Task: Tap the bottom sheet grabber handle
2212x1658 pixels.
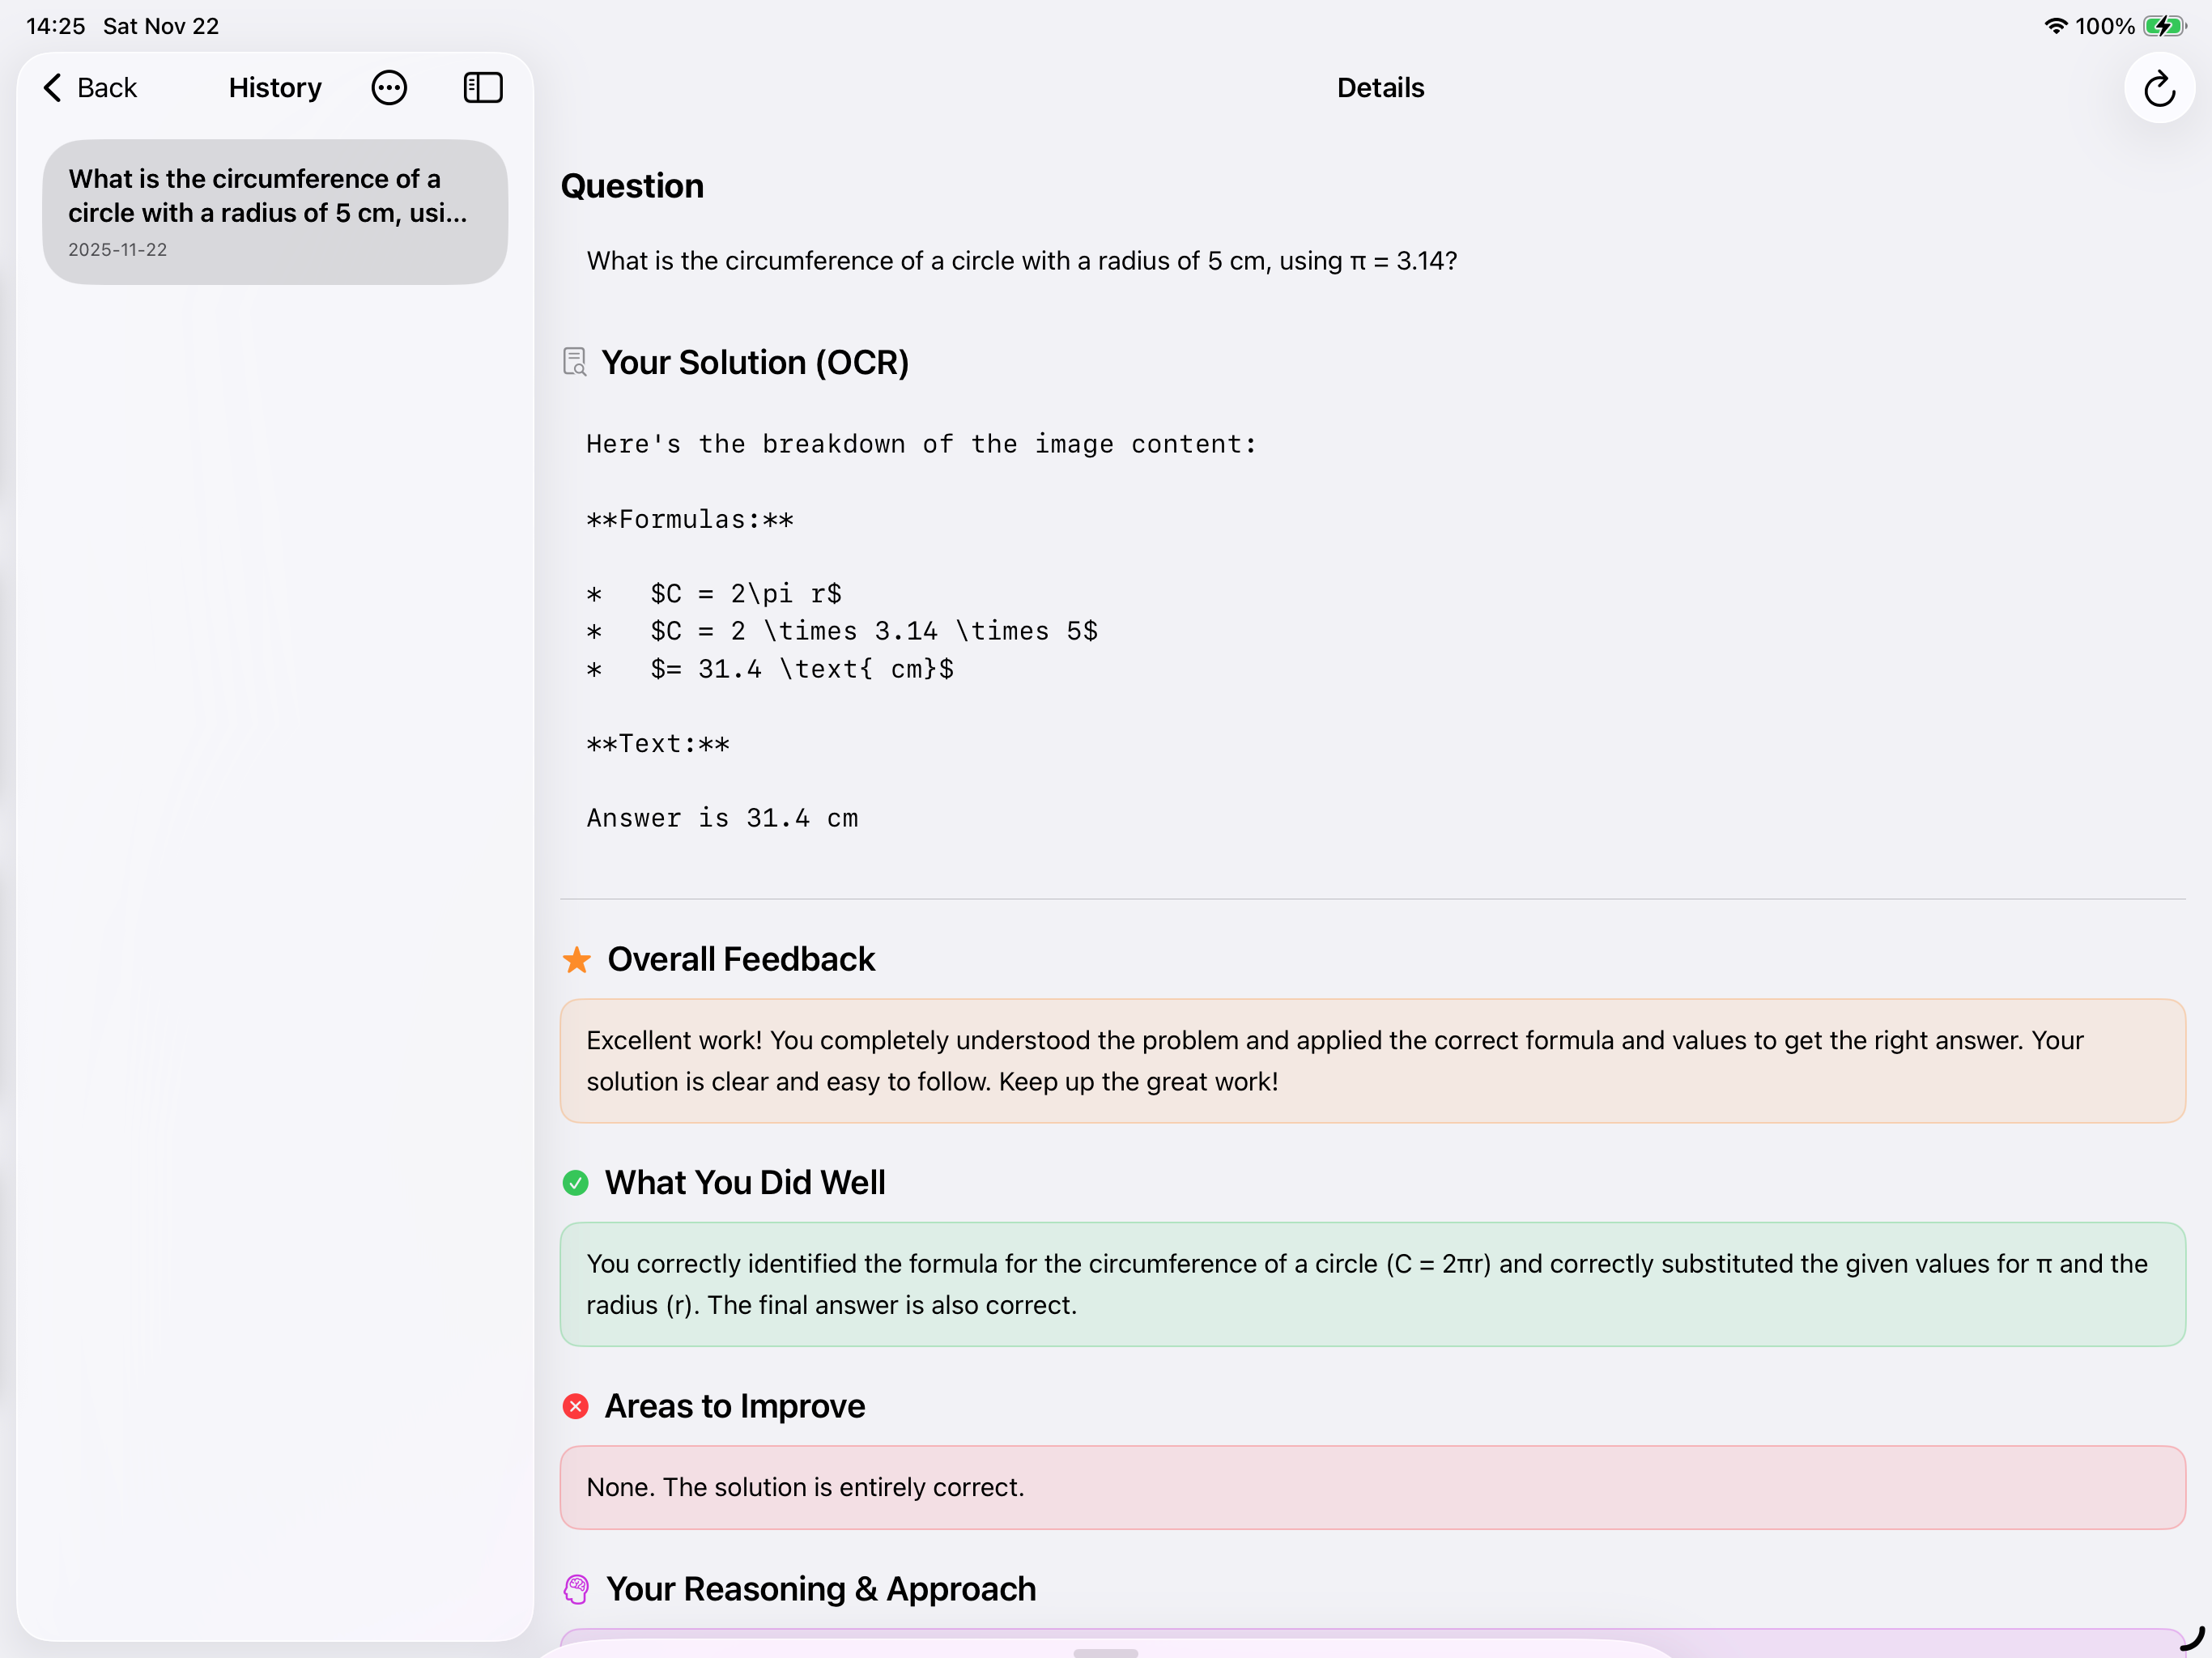Action: tap(1105, 1653)
